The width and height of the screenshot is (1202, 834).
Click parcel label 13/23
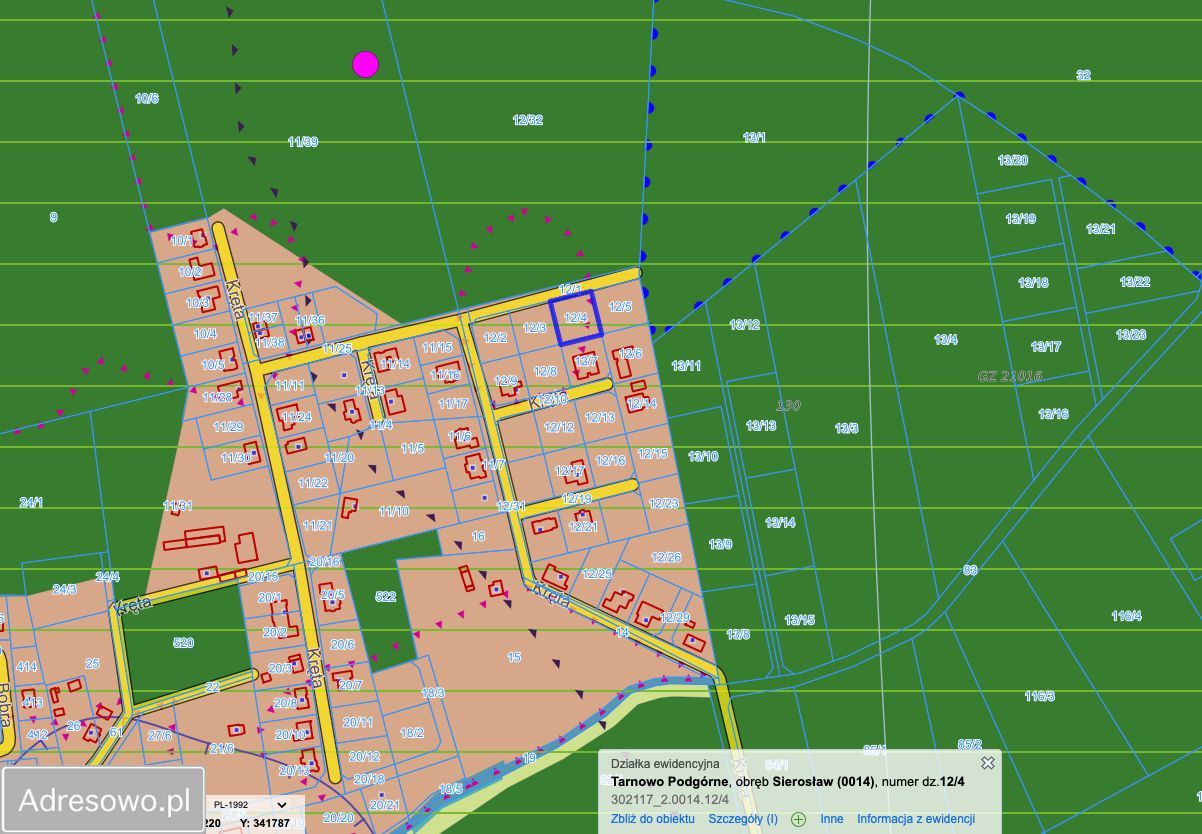tap(1131, 335)
